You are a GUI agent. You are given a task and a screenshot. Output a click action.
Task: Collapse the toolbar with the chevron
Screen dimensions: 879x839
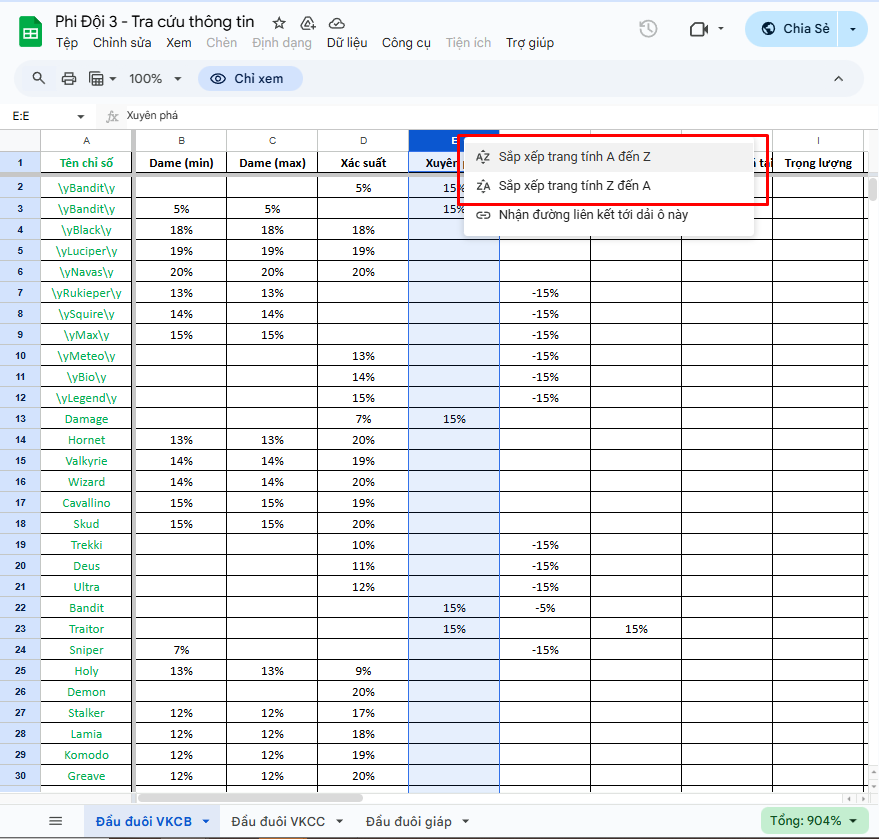pyautogui.click(x=838, y=79)
